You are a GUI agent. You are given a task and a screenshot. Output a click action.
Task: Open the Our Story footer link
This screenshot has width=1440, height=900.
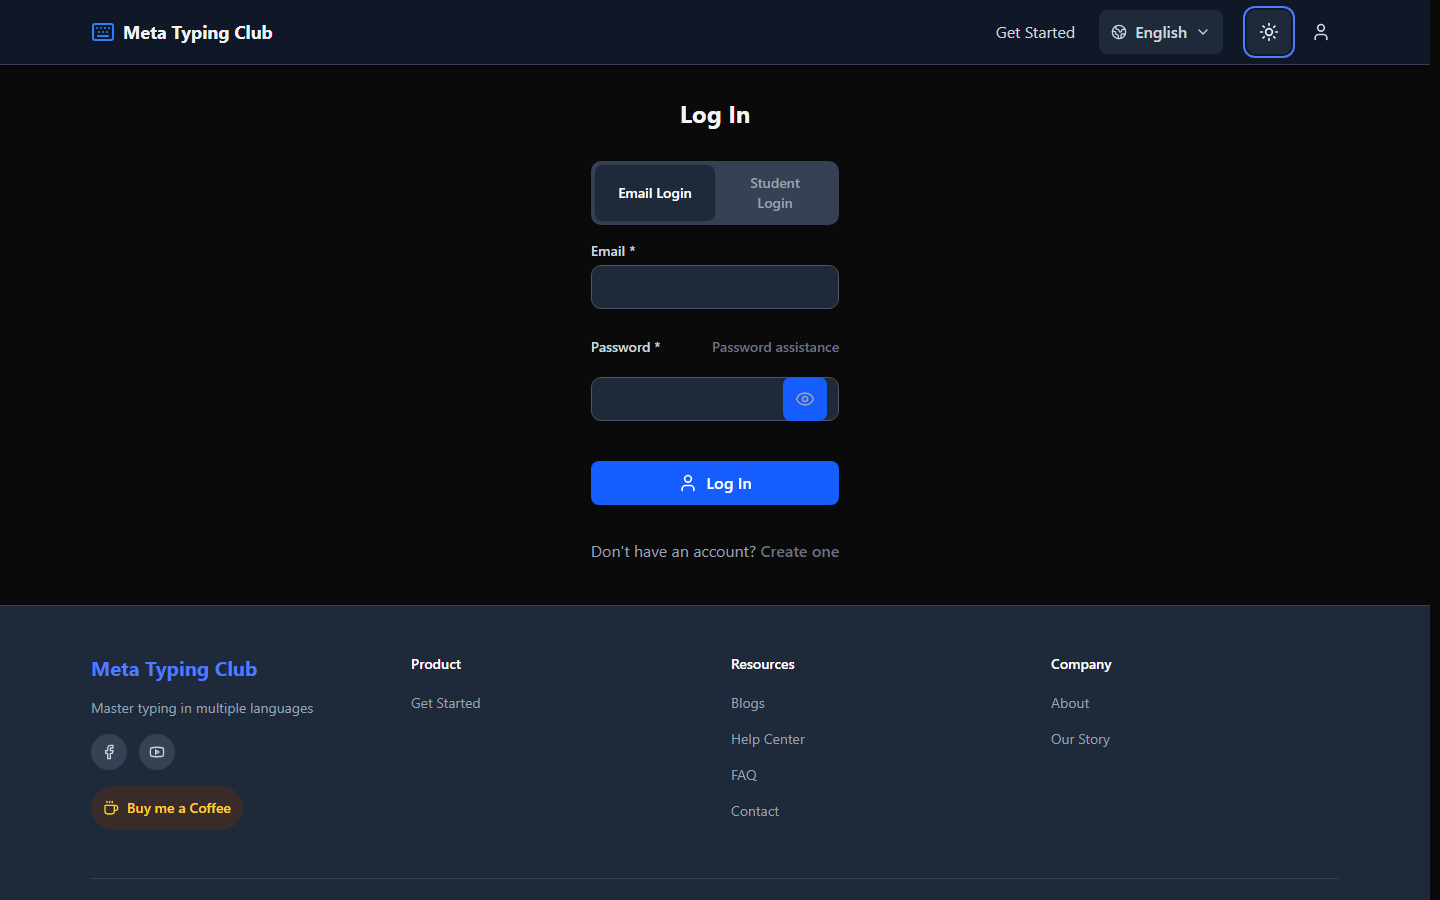pos(1080,739)
